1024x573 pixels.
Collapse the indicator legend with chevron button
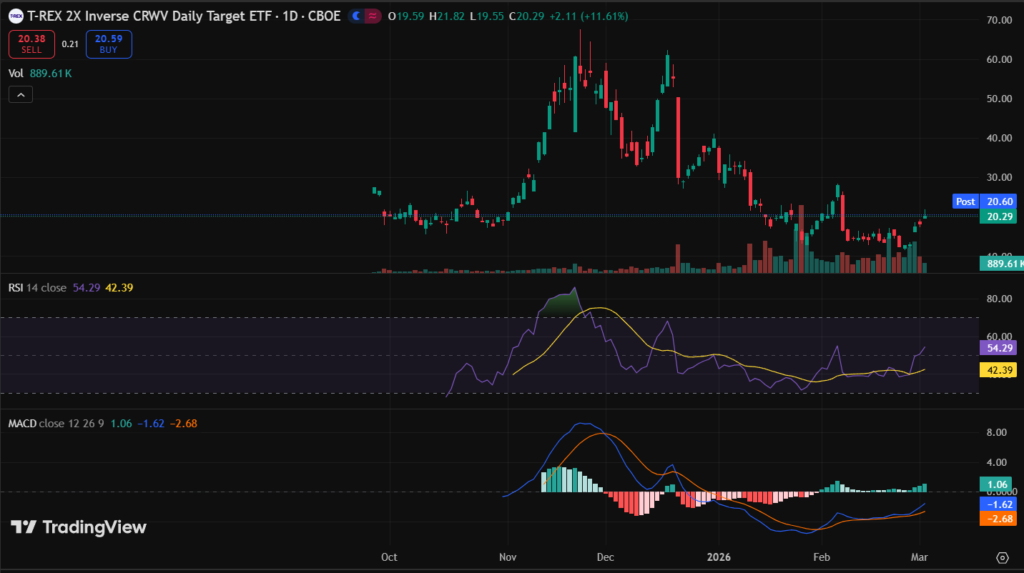(x=22, y=94)
